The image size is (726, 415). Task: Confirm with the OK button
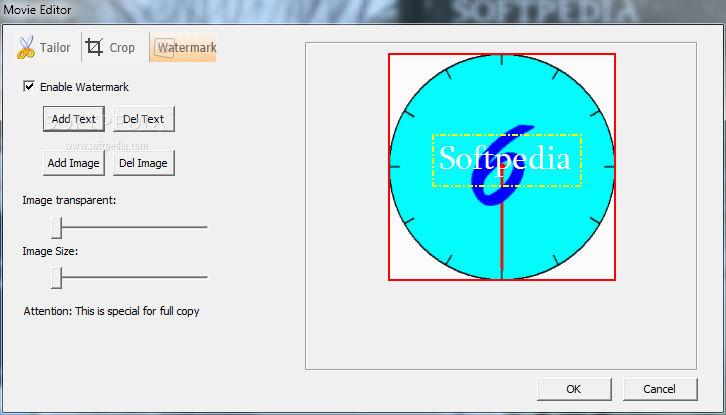[x=574, y=389]
